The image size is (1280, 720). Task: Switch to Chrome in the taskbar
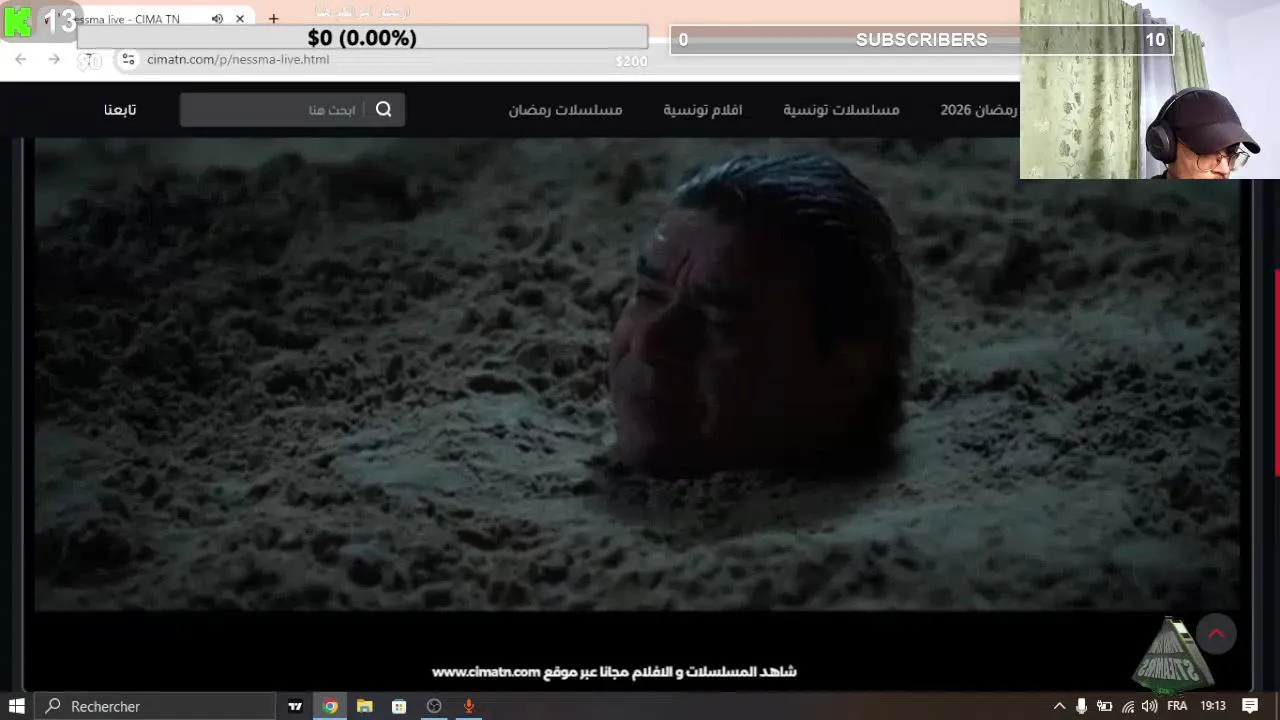click(330, 706)
